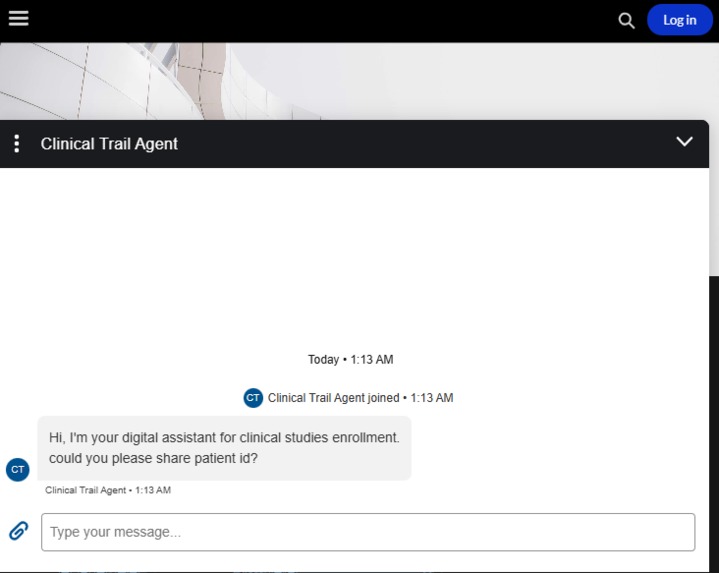This screenshot has width=719, height=573.
Task: Minimize chat with the chevron arrow
Action: tap(684, 142)
